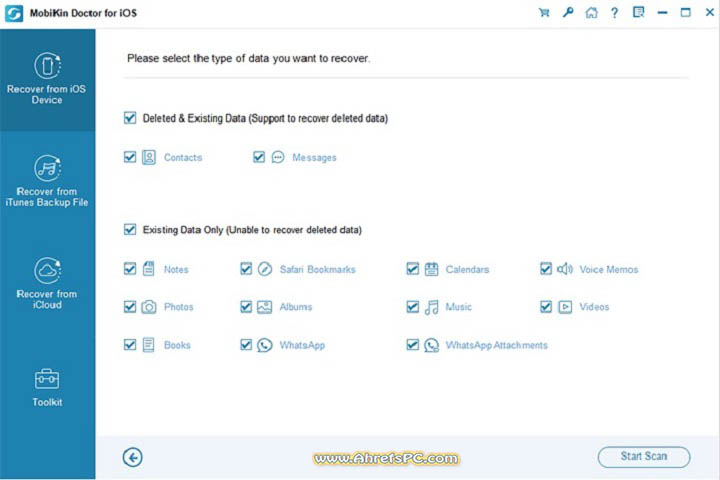Click the back arrow button
Screen dimensions: 720x480
coord(133,457)
